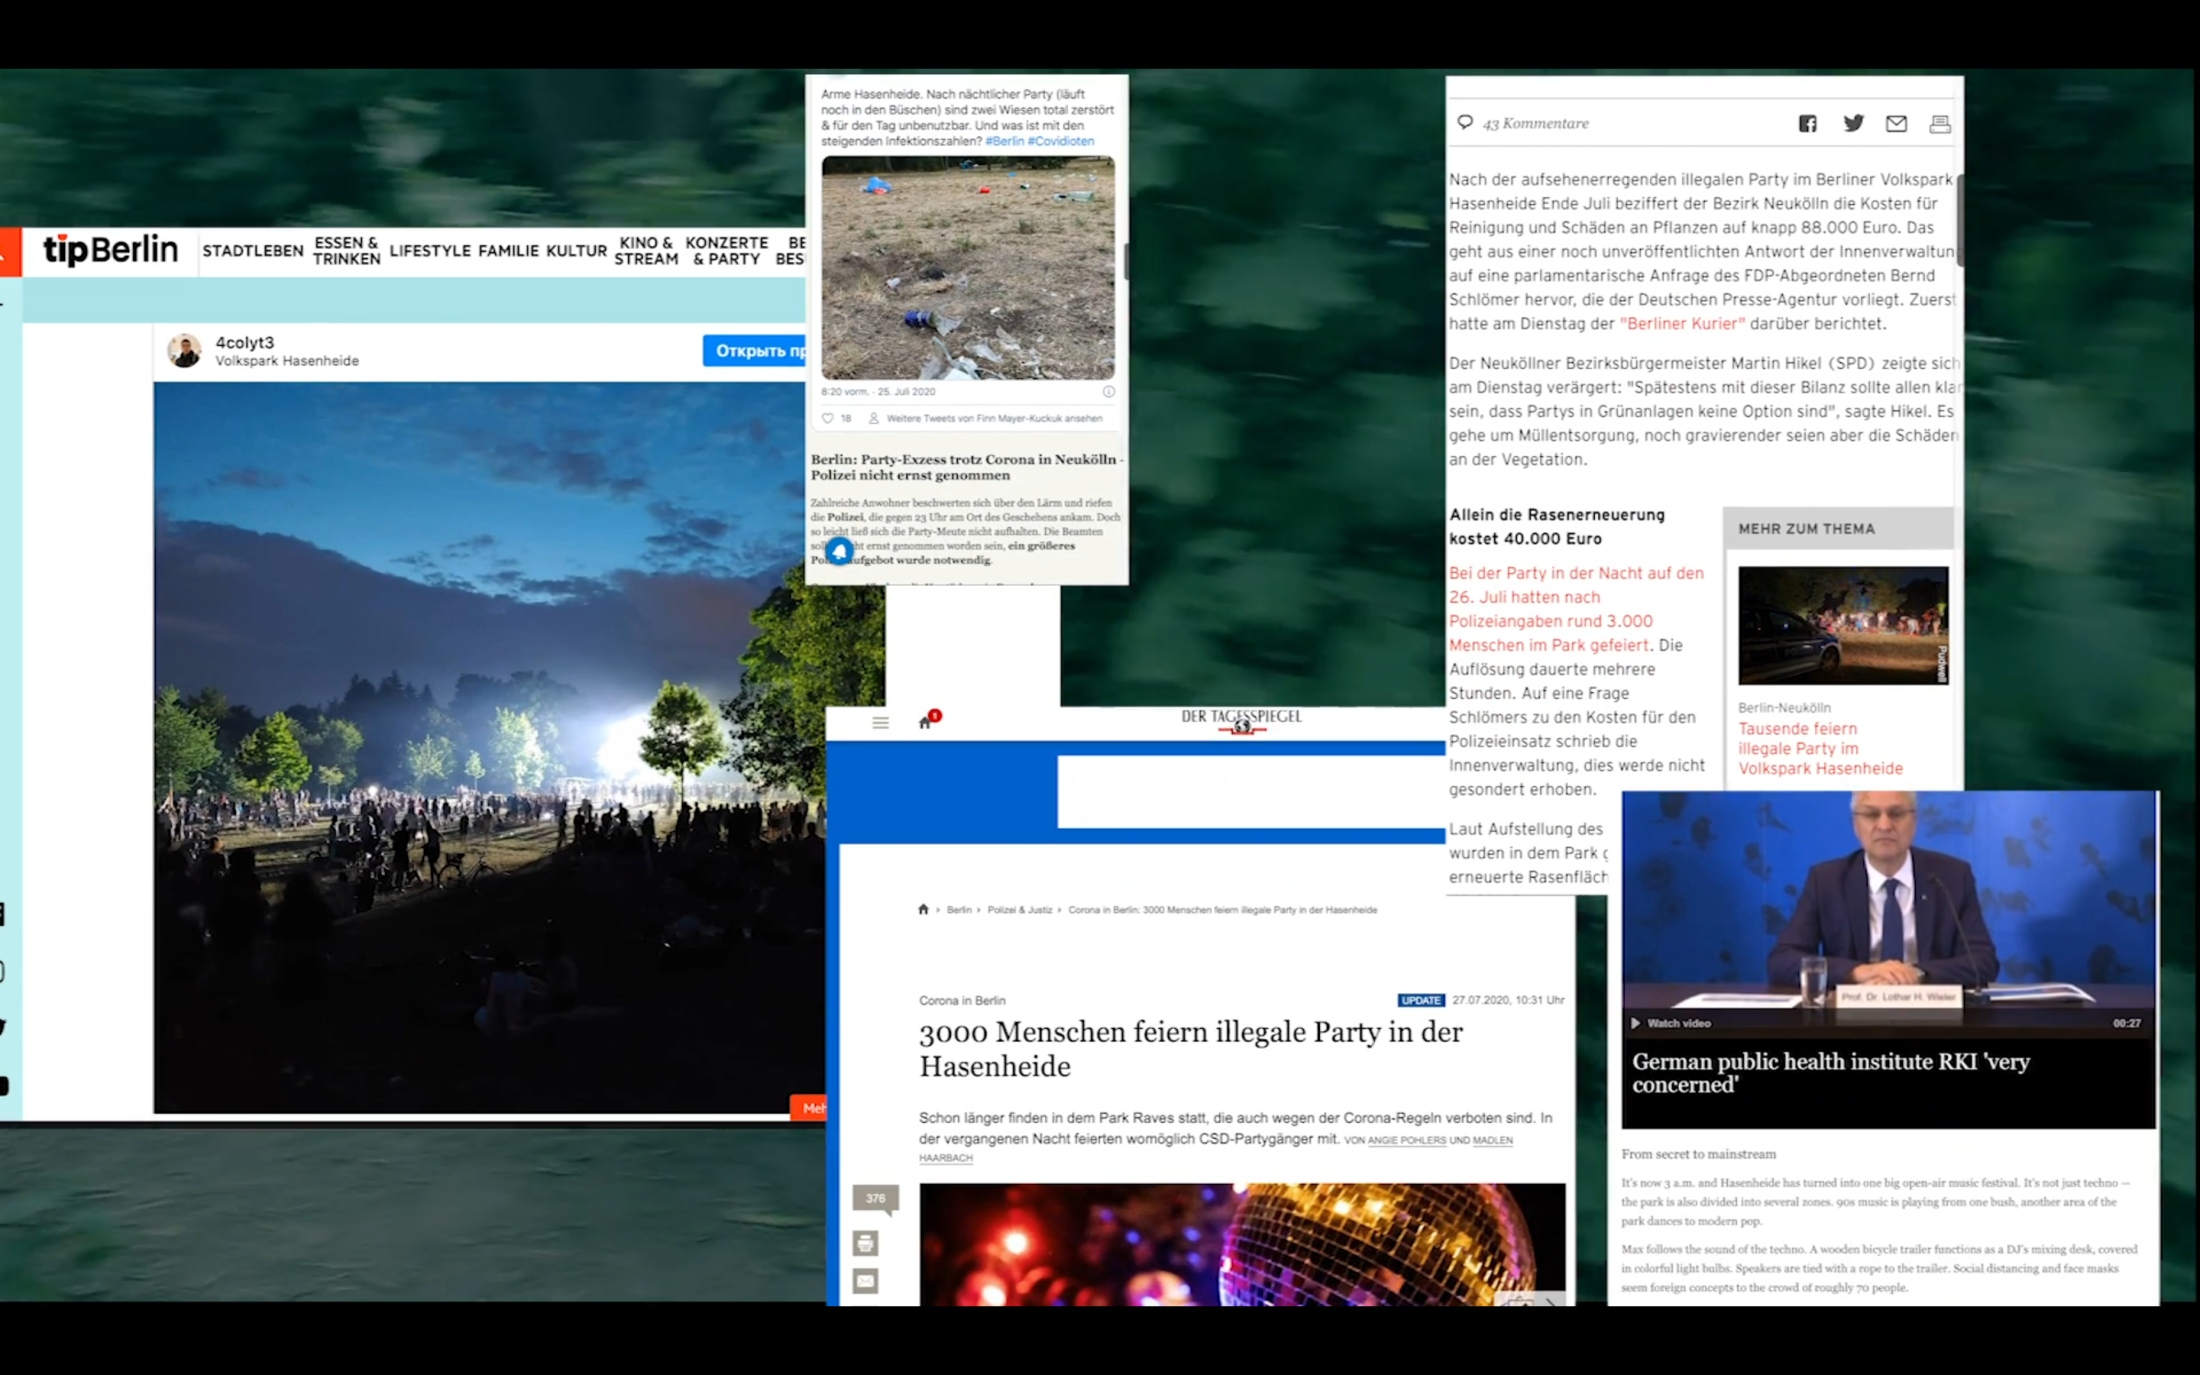Click print icon left of disco ball image

865,1243
